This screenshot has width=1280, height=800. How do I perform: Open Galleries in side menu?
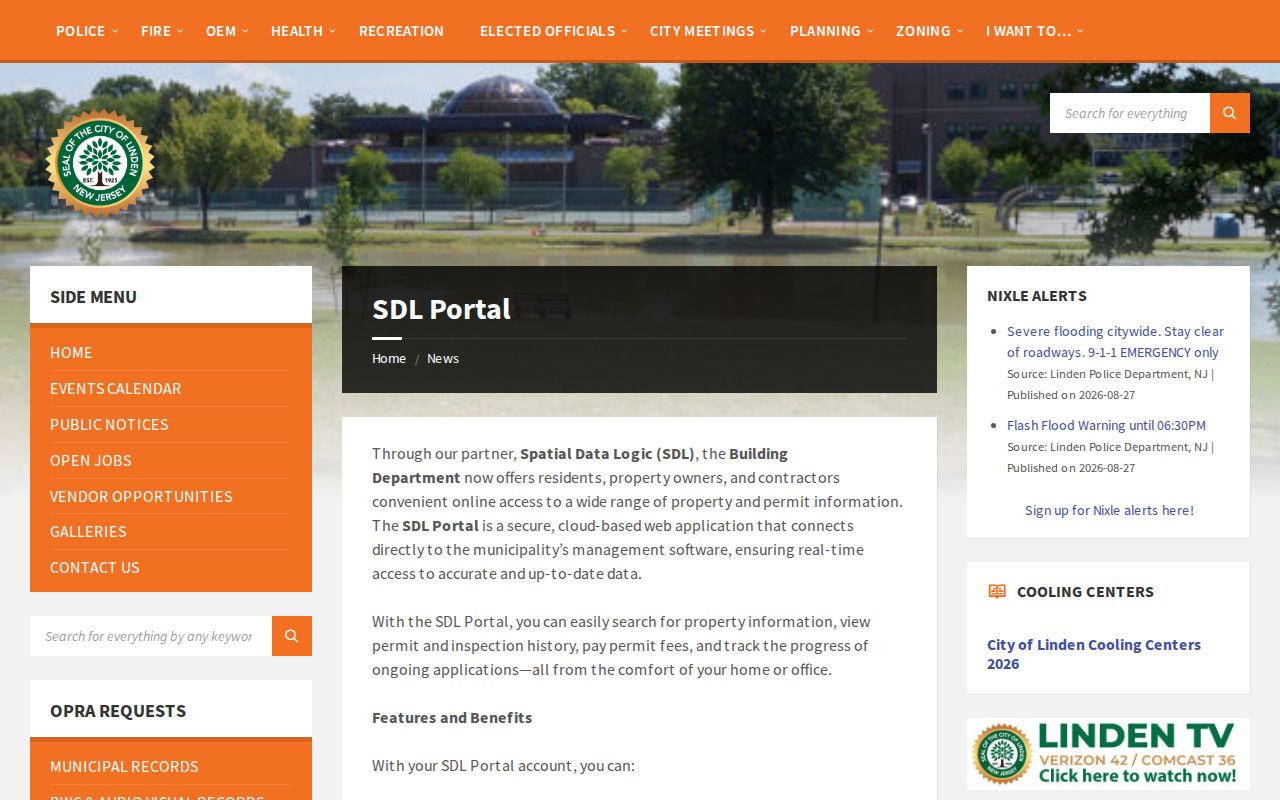88,532
